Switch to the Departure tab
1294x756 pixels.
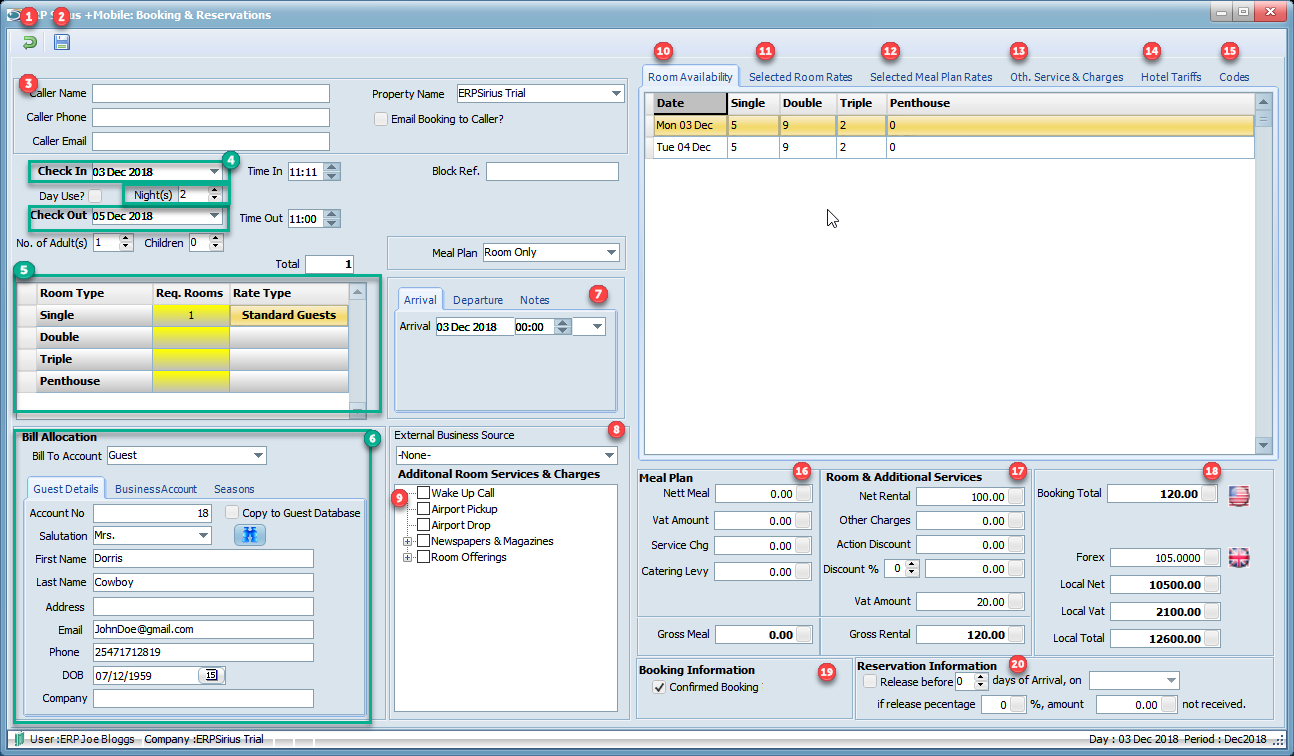[x=478, y=300]
